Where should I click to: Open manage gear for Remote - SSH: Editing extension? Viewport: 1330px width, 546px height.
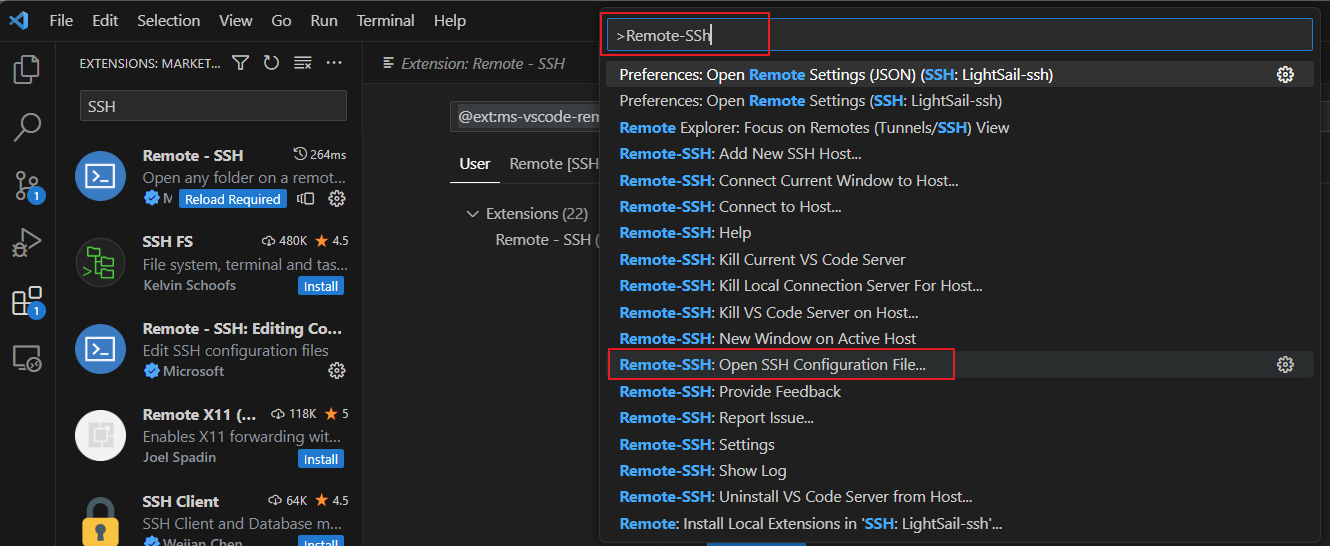click(x=337, y=371)
